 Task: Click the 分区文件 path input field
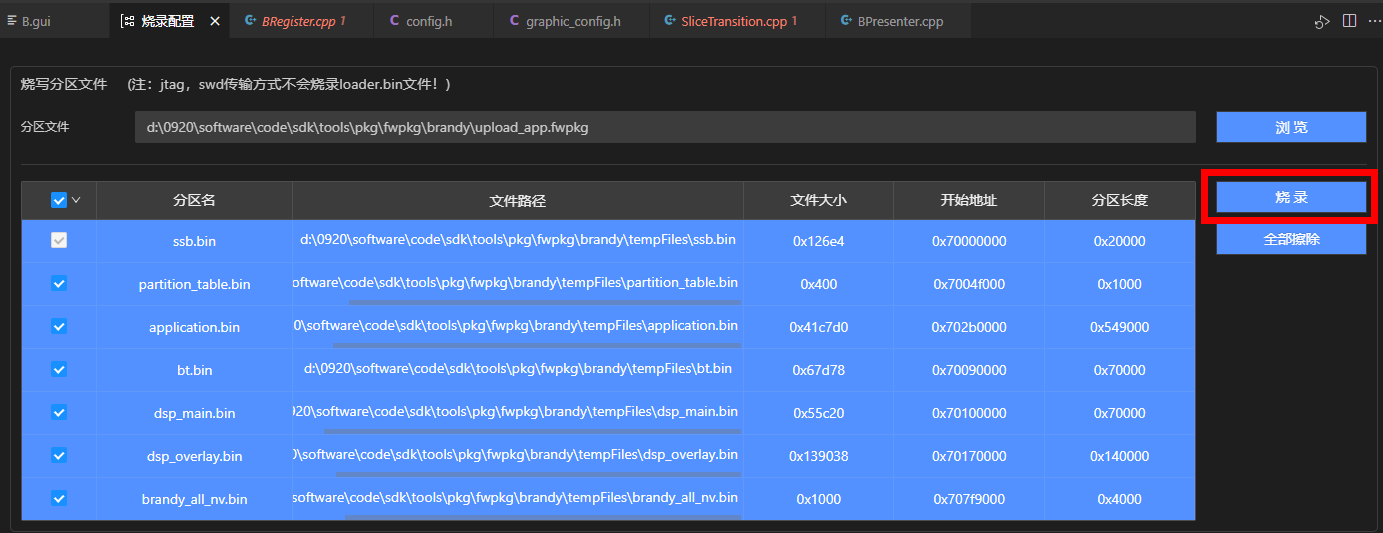pyautogui.click(x=664, y=128)
